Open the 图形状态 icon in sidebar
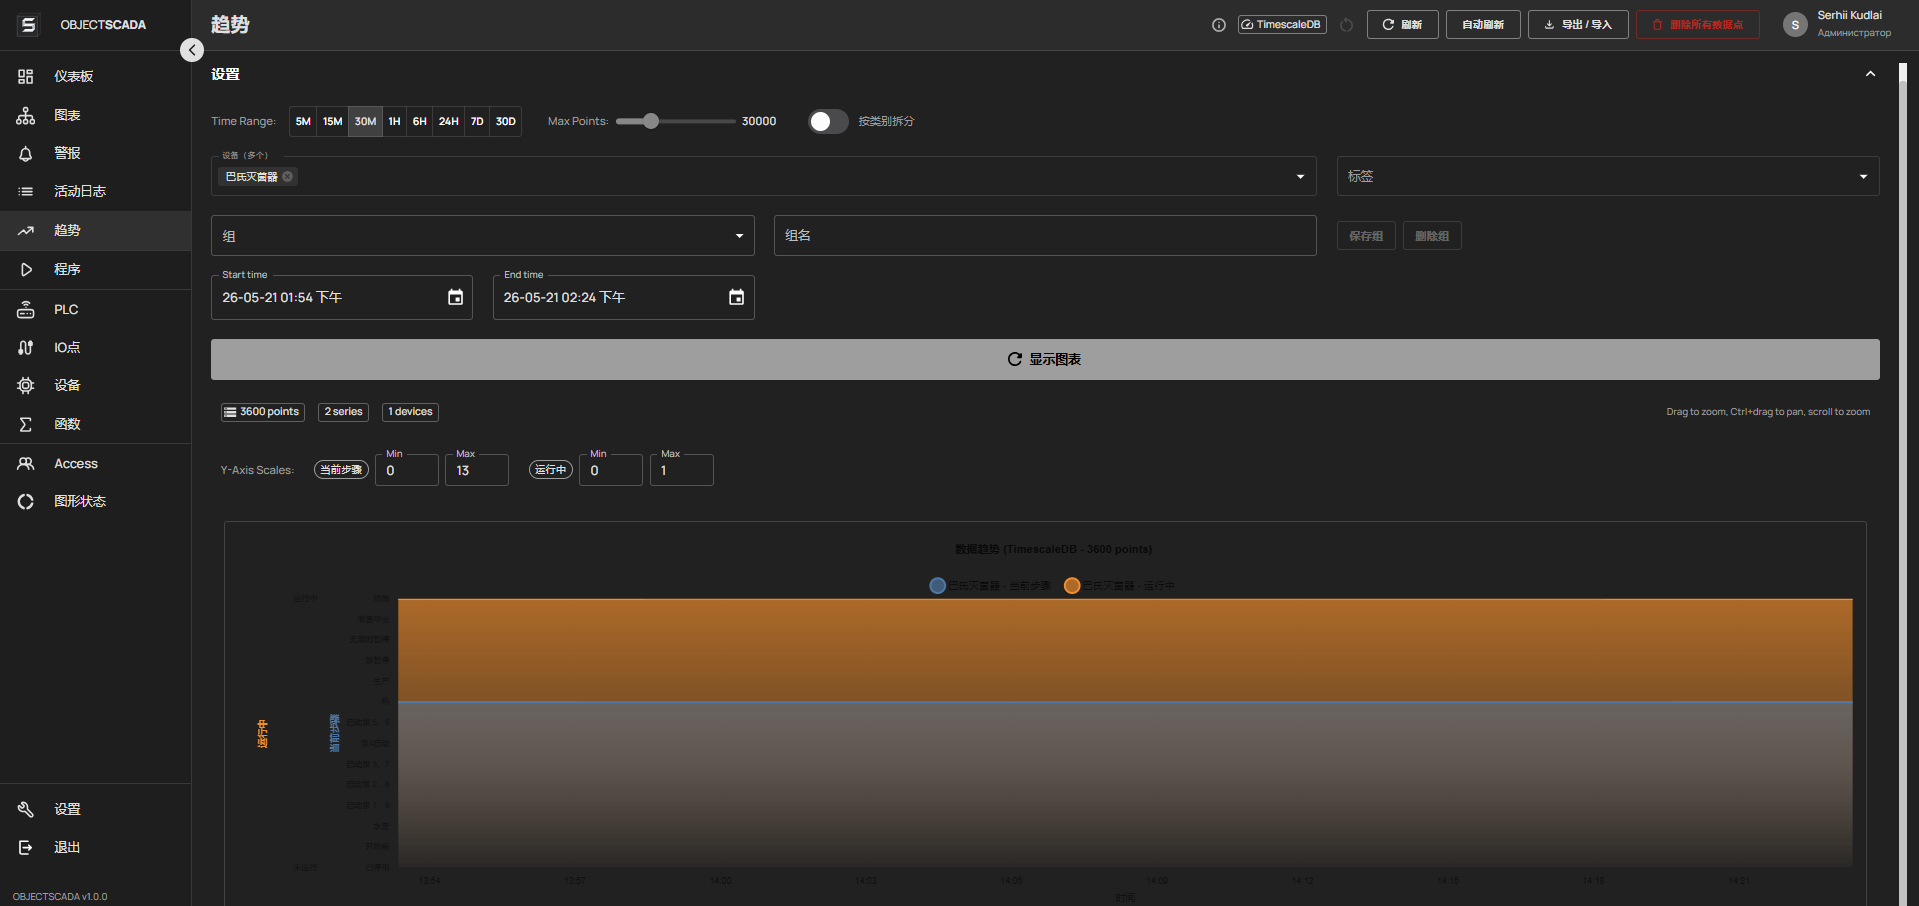 tap(26, 502)
